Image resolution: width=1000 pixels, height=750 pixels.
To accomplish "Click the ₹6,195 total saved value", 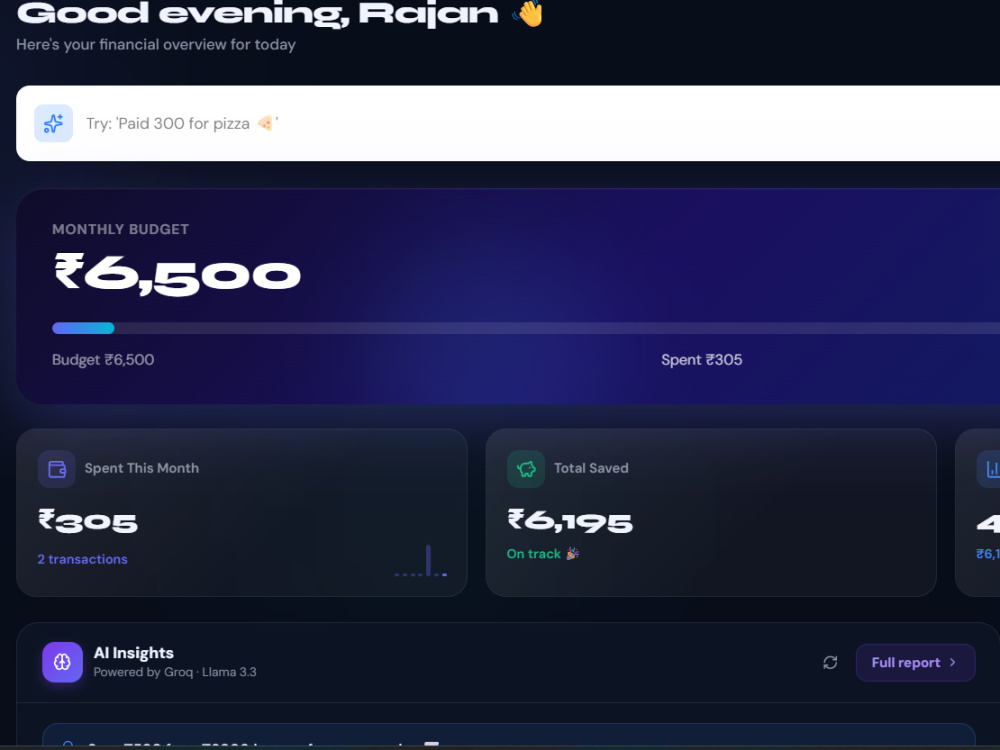I will click(x=570, y=520).
